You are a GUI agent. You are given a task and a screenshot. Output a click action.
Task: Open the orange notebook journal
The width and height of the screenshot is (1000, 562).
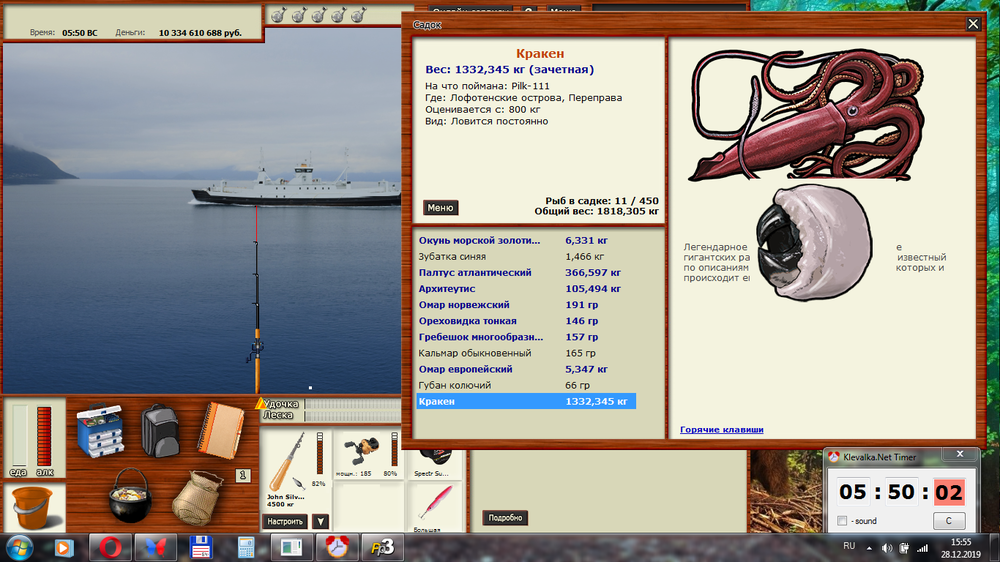(x=219, y=429)
